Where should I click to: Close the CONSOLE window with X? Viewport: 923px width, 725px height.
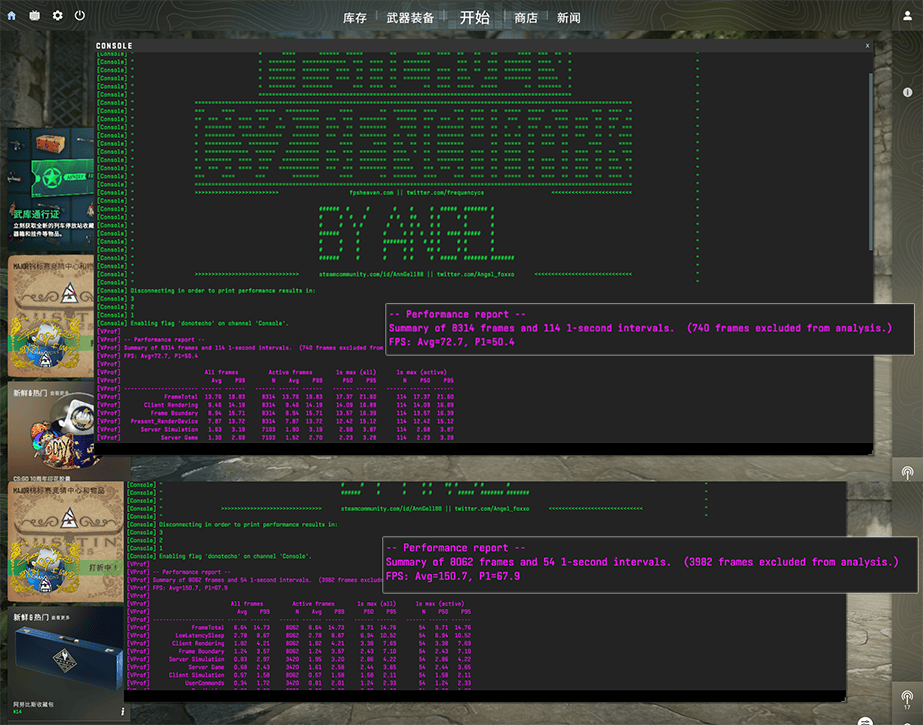pos(867,45)
